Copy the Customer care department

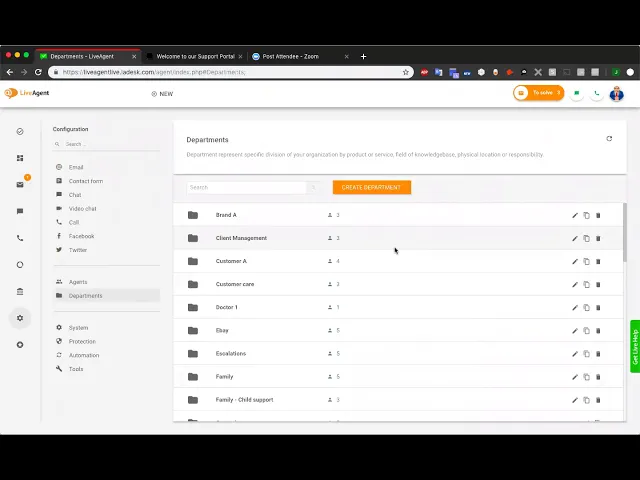pyautogui.click(x=587, y=284)
